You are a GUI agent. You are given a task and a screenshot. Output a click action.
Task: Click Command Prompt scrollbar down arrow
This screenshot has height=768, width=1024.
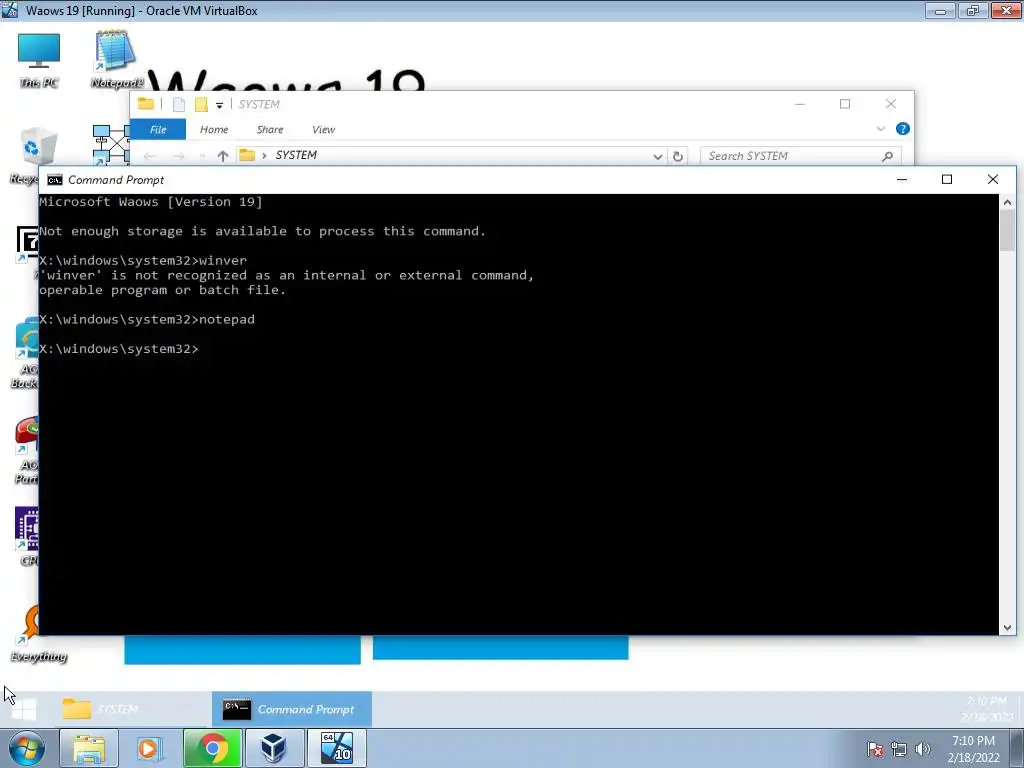tap(1007, 627)
